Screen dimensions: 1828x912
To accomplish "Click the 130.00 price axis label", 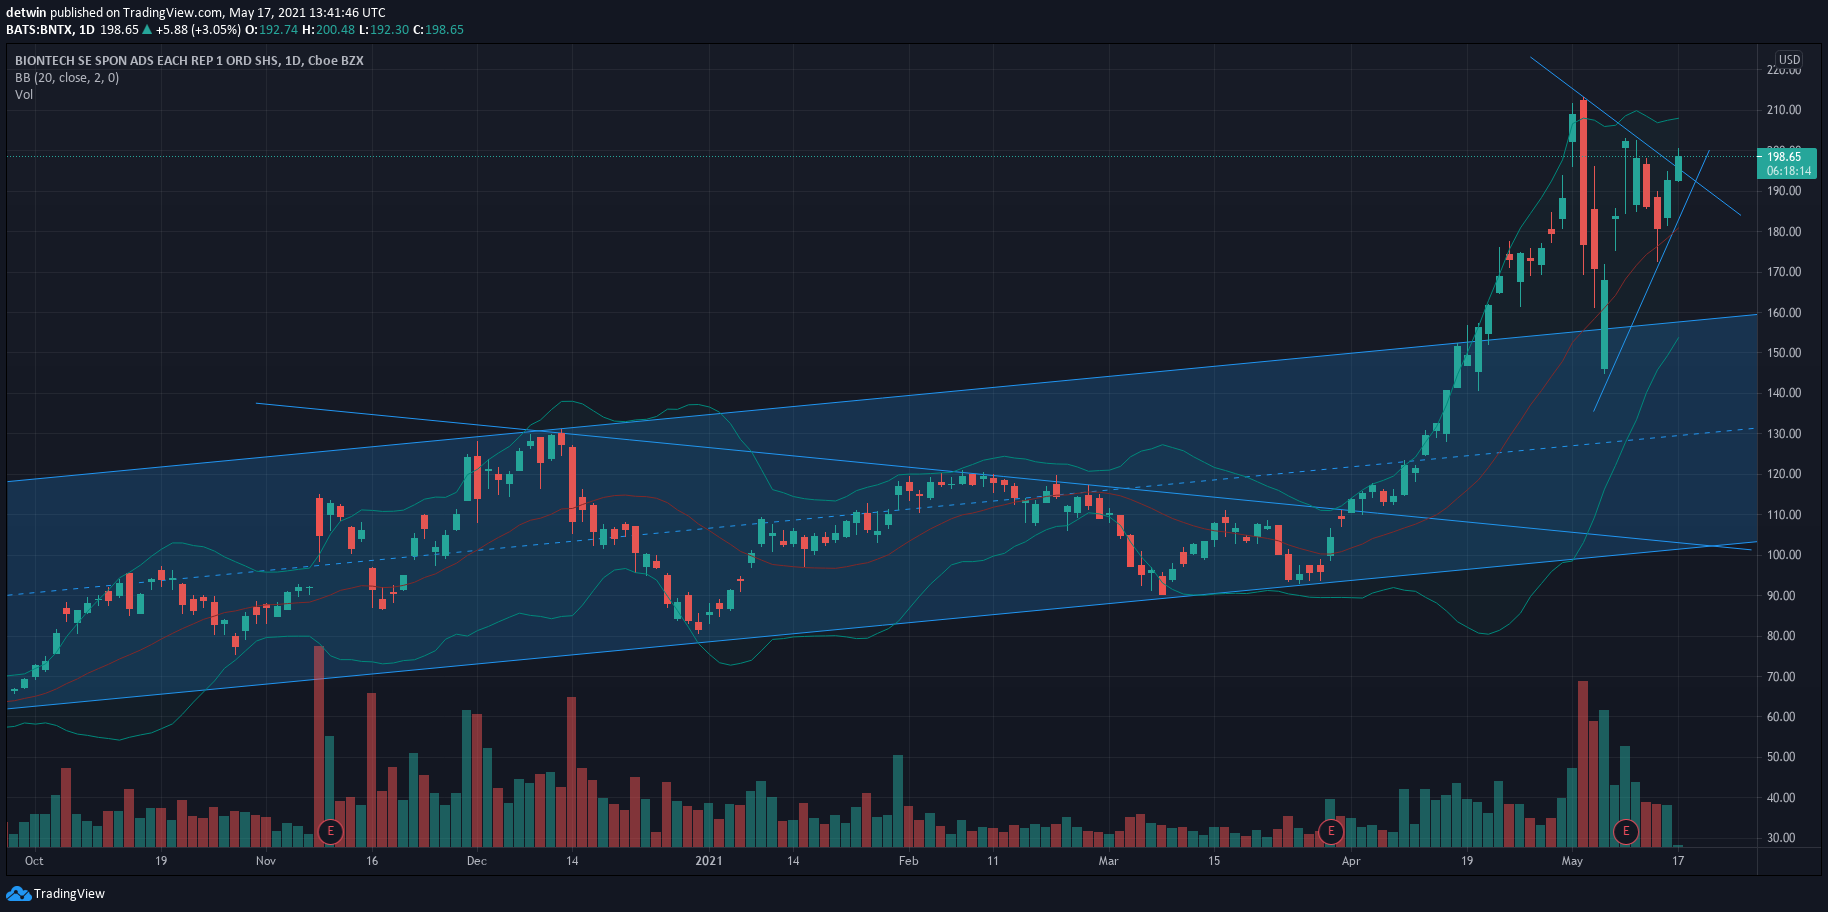I will coord(1784,434).
